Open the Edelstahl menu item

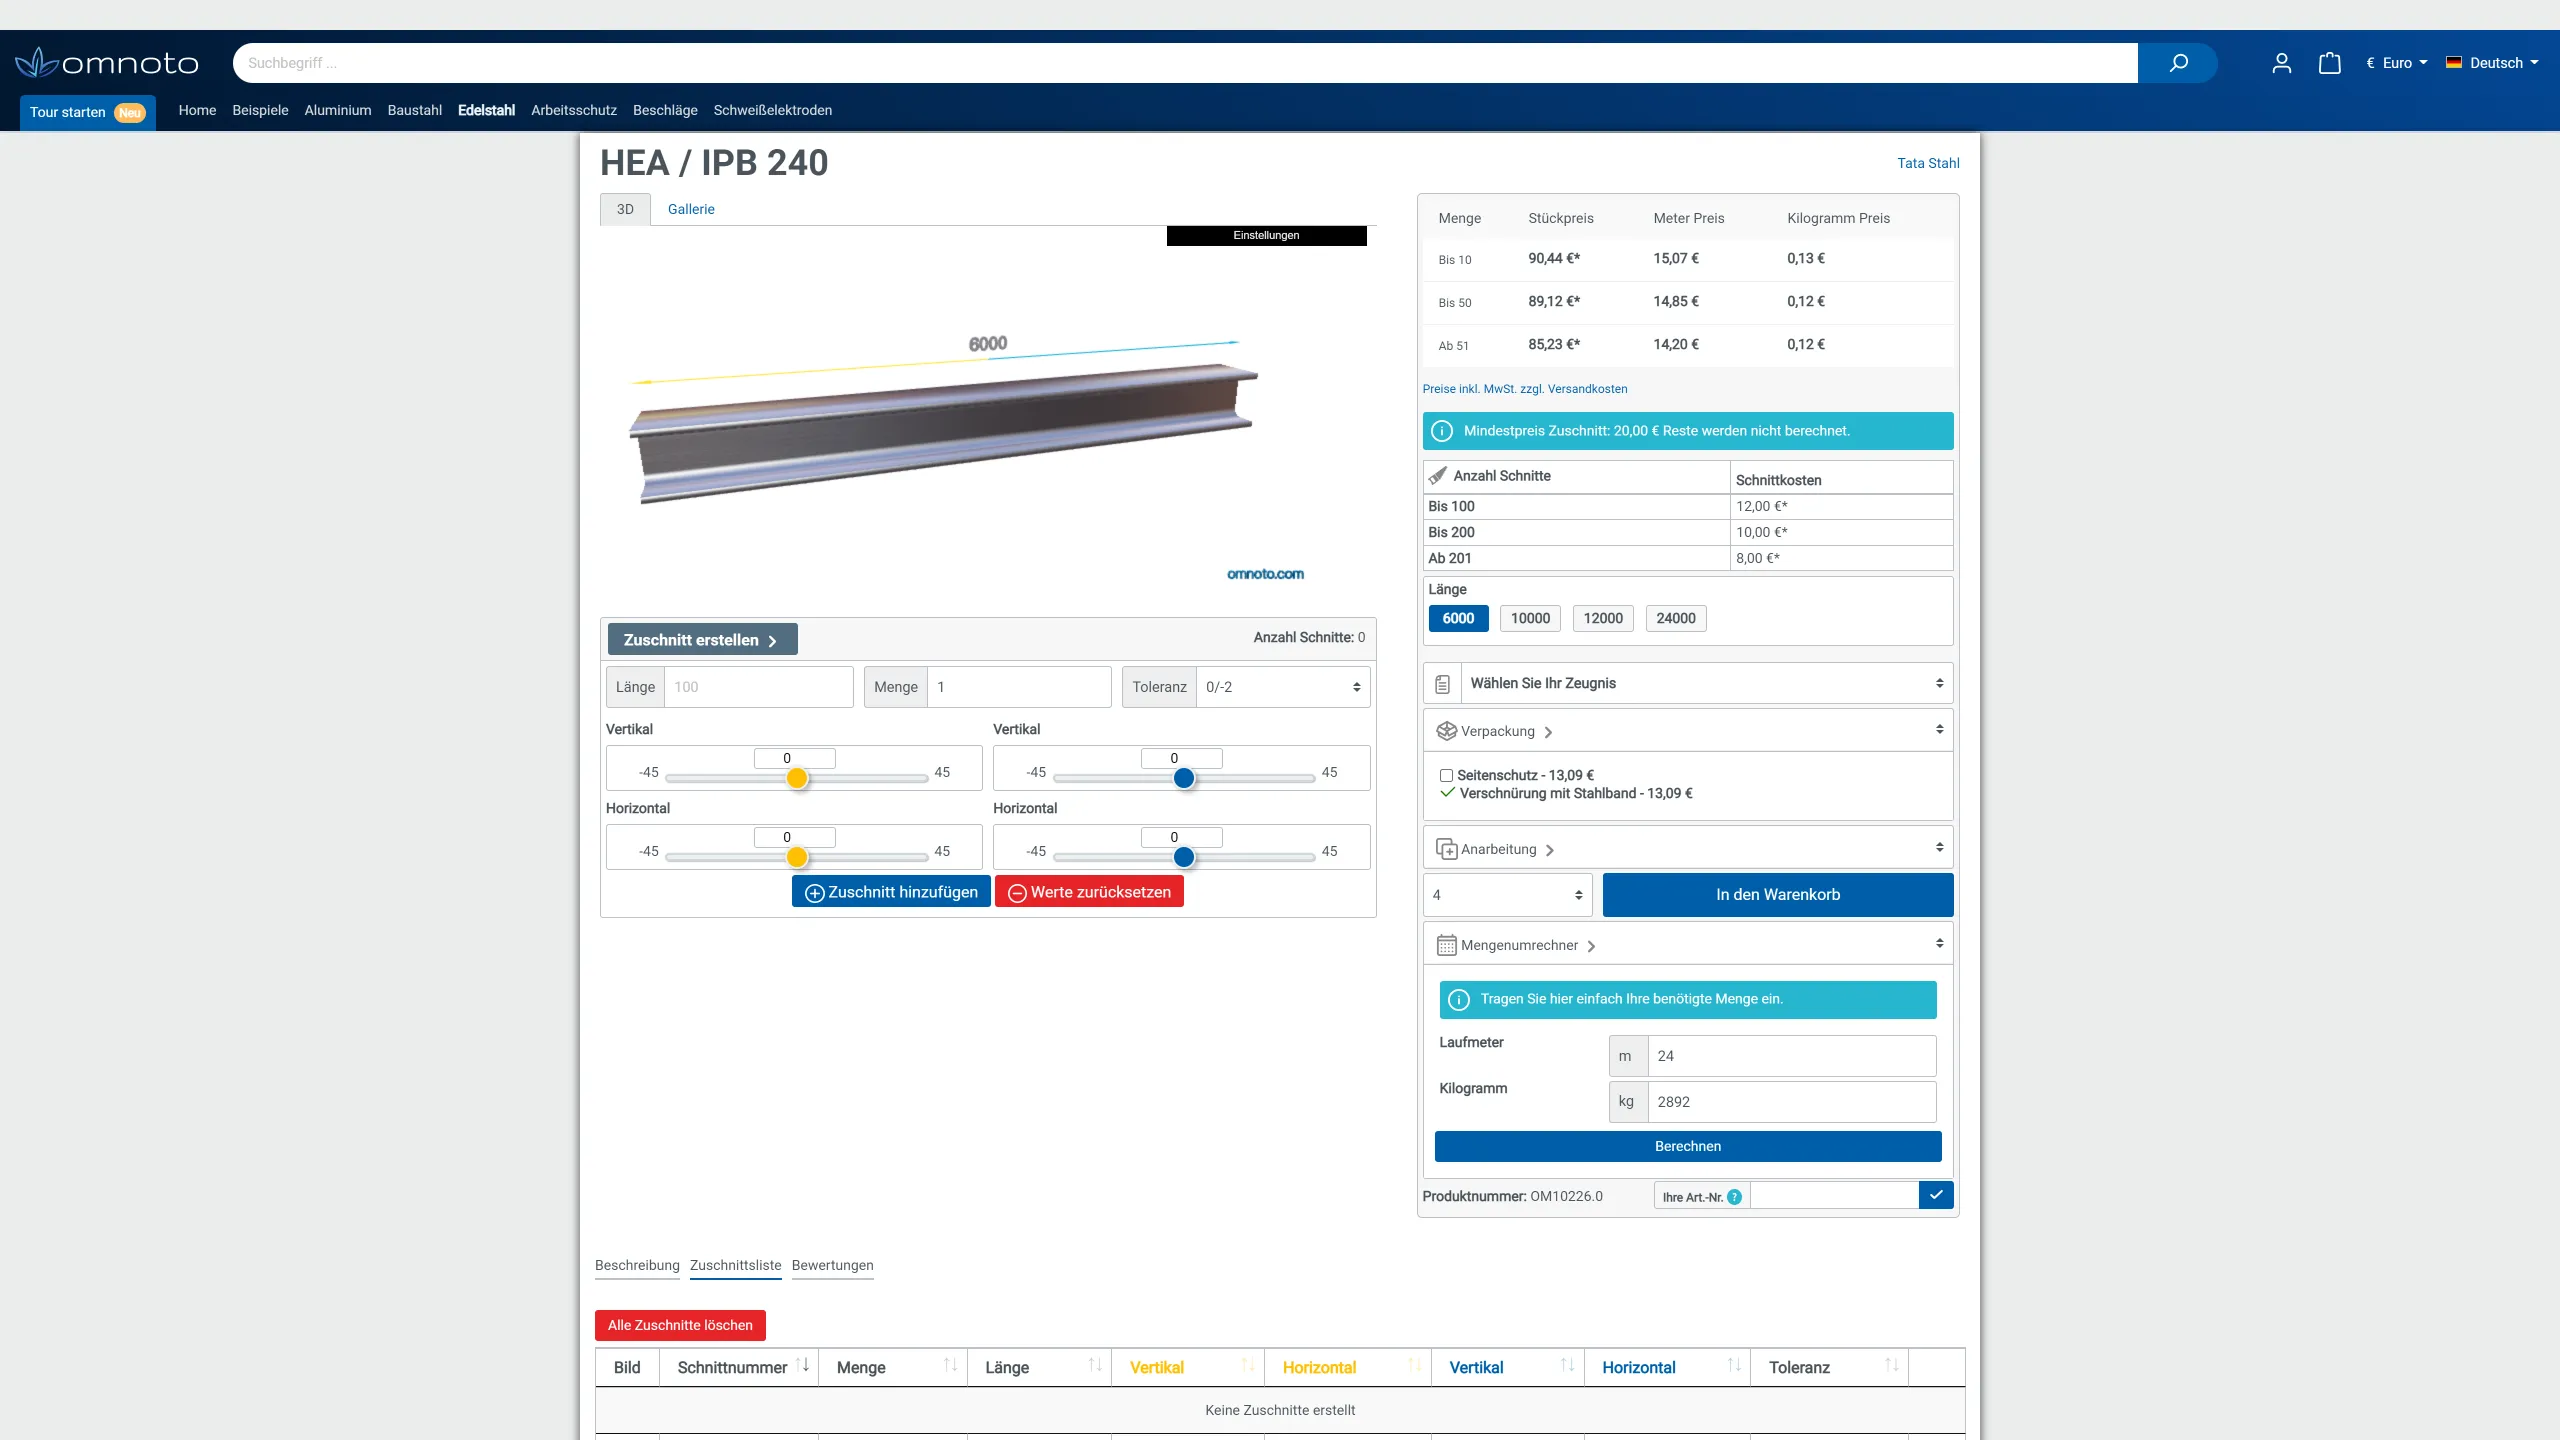coord(486,110)
